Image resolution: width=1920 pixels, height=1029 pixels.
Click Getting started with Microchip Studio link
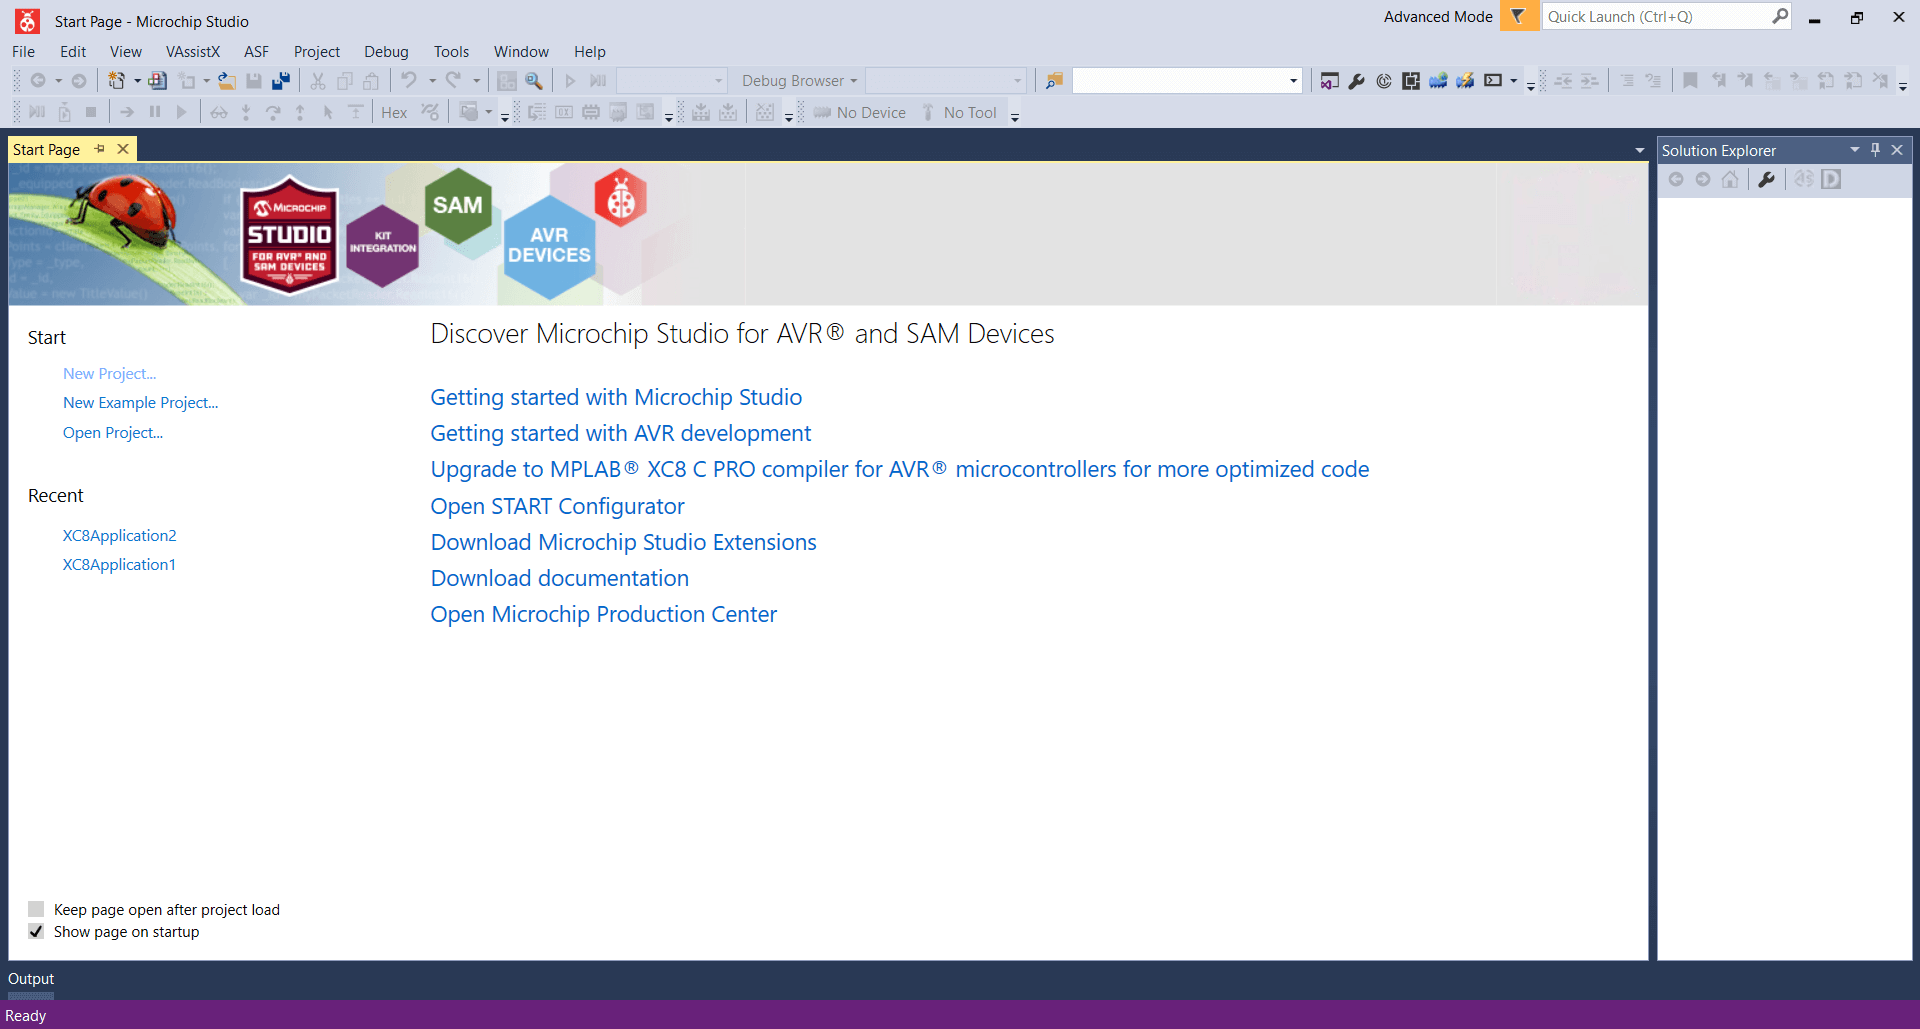(x=616, y=398)
